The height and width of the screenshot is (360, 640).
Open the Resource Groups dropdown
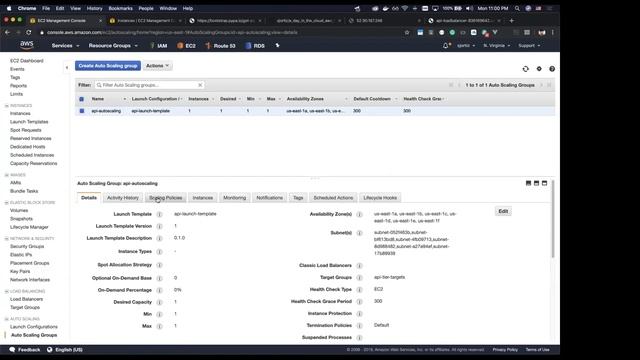113,46
